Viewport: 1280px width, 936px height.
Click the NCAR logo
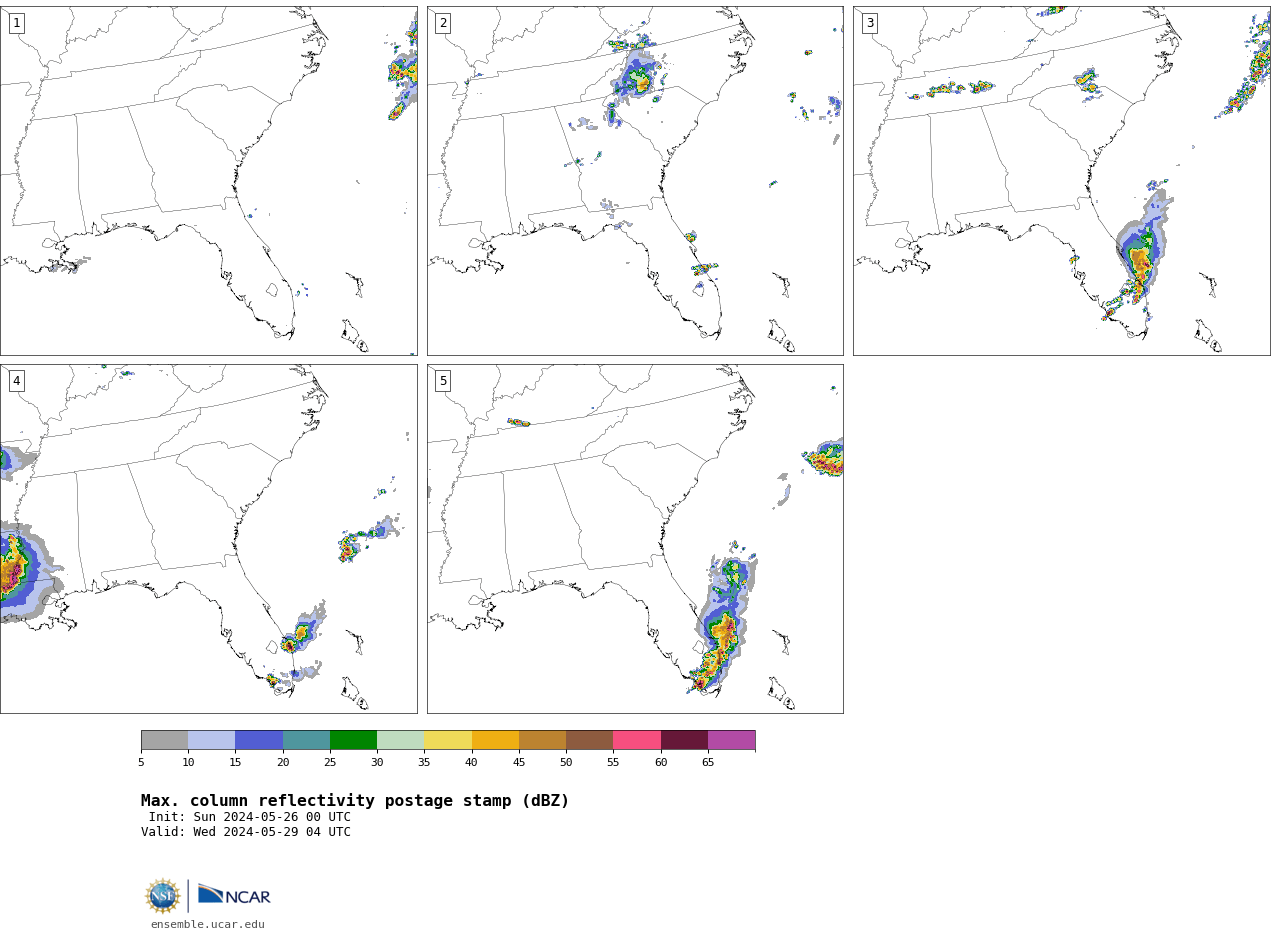point(234,895)
